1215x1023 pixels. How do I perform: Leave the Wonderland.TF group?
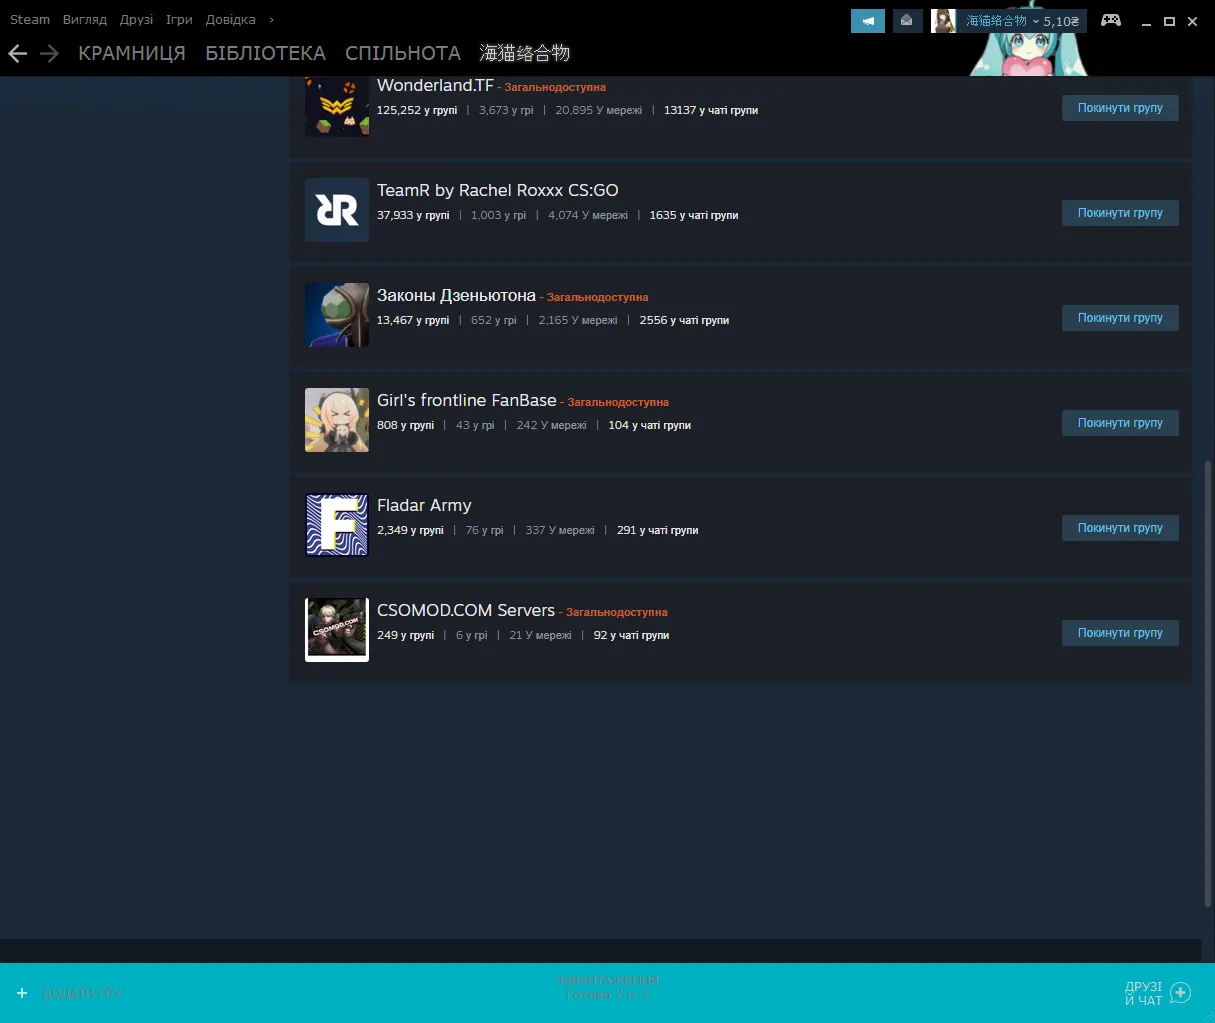1120,108
